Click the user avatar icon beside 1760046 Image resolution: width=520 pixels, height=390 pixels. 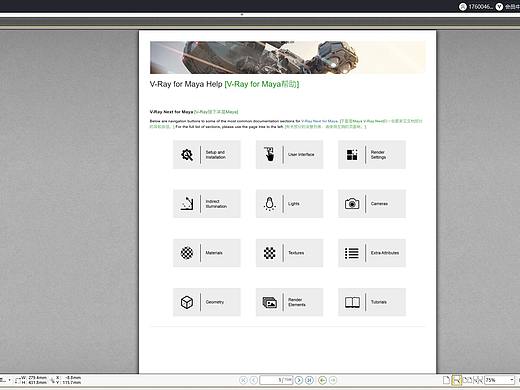tap(462, 7)
